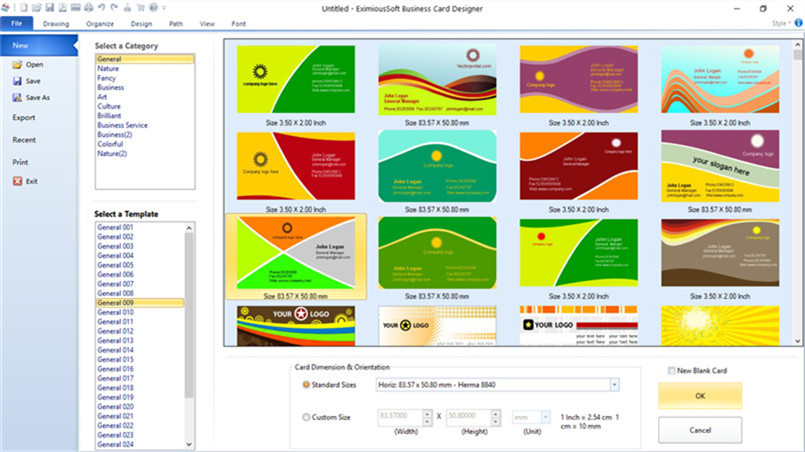Select the Brilliant category
The width and height of the screenshot is (805, 452).
click(x=109, y=116)
